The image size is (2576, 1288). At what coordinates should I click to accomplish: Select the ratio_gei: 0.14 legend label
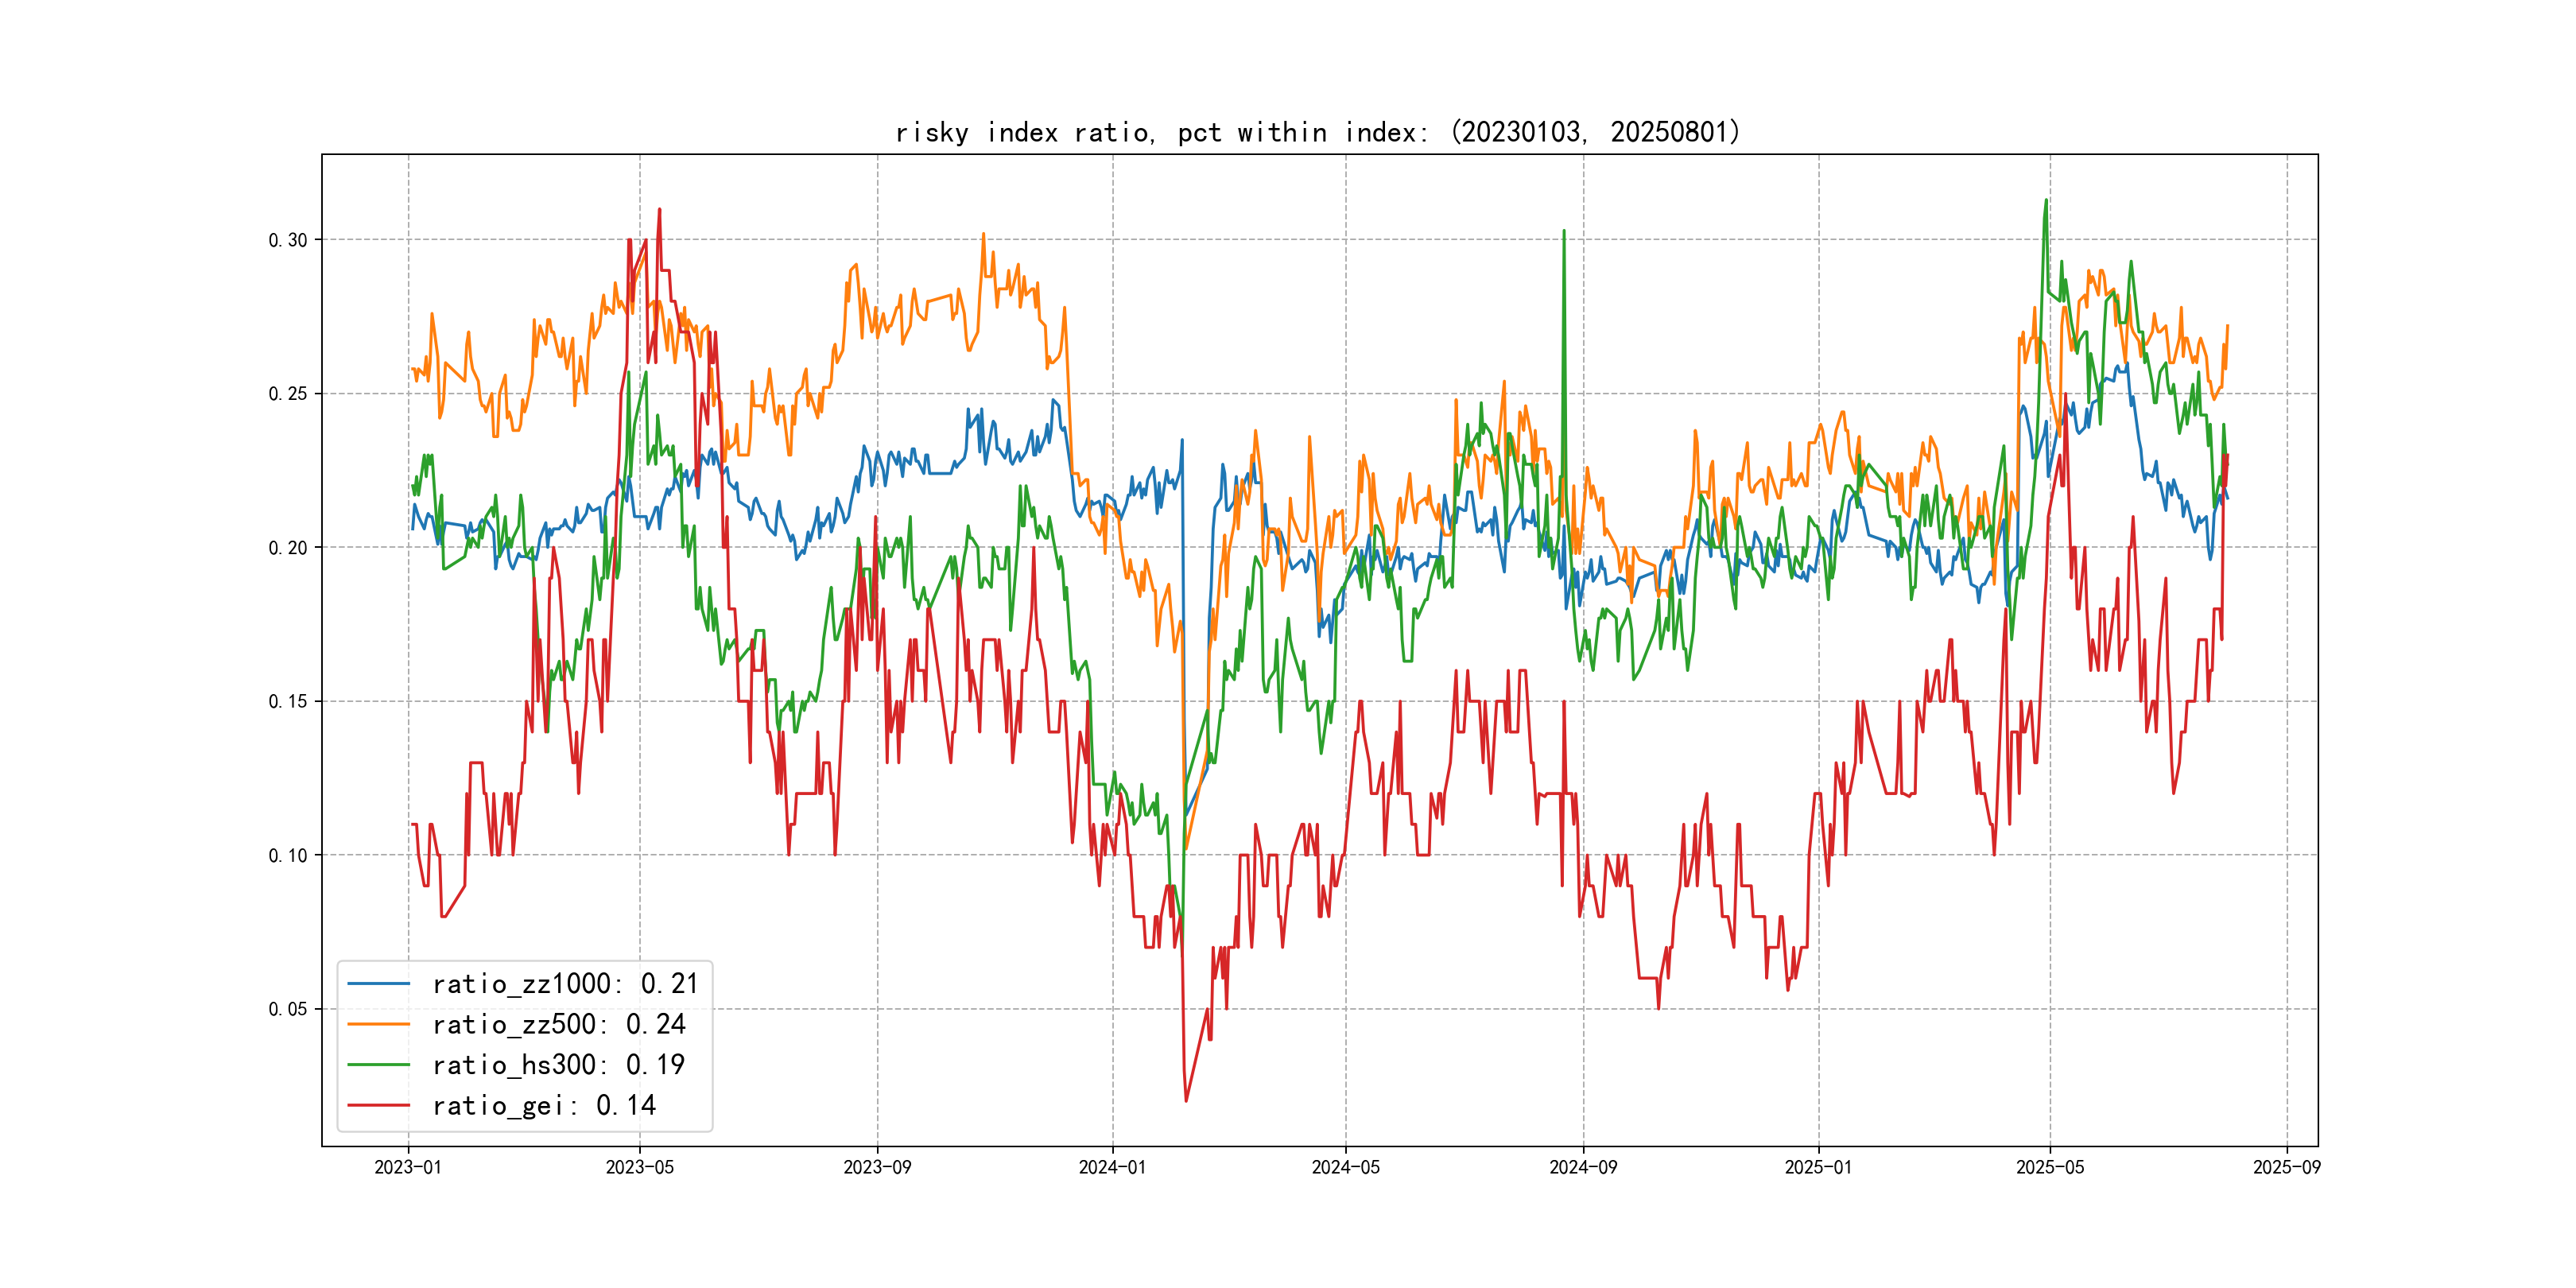click(x=543, y=1105)
